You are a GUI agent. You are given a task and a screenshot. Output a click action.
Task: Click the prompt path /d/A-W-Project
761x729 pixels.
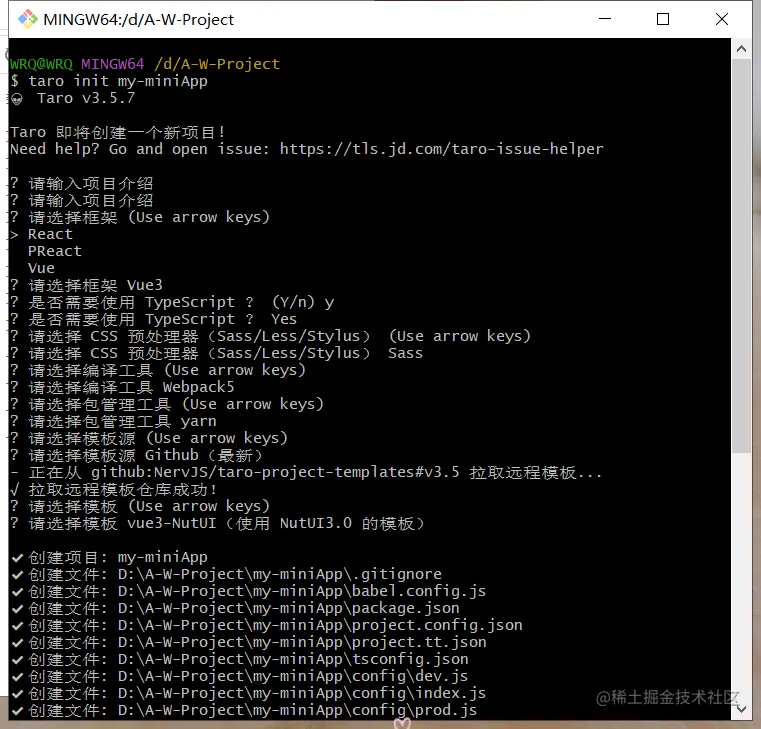click(217, 64)
